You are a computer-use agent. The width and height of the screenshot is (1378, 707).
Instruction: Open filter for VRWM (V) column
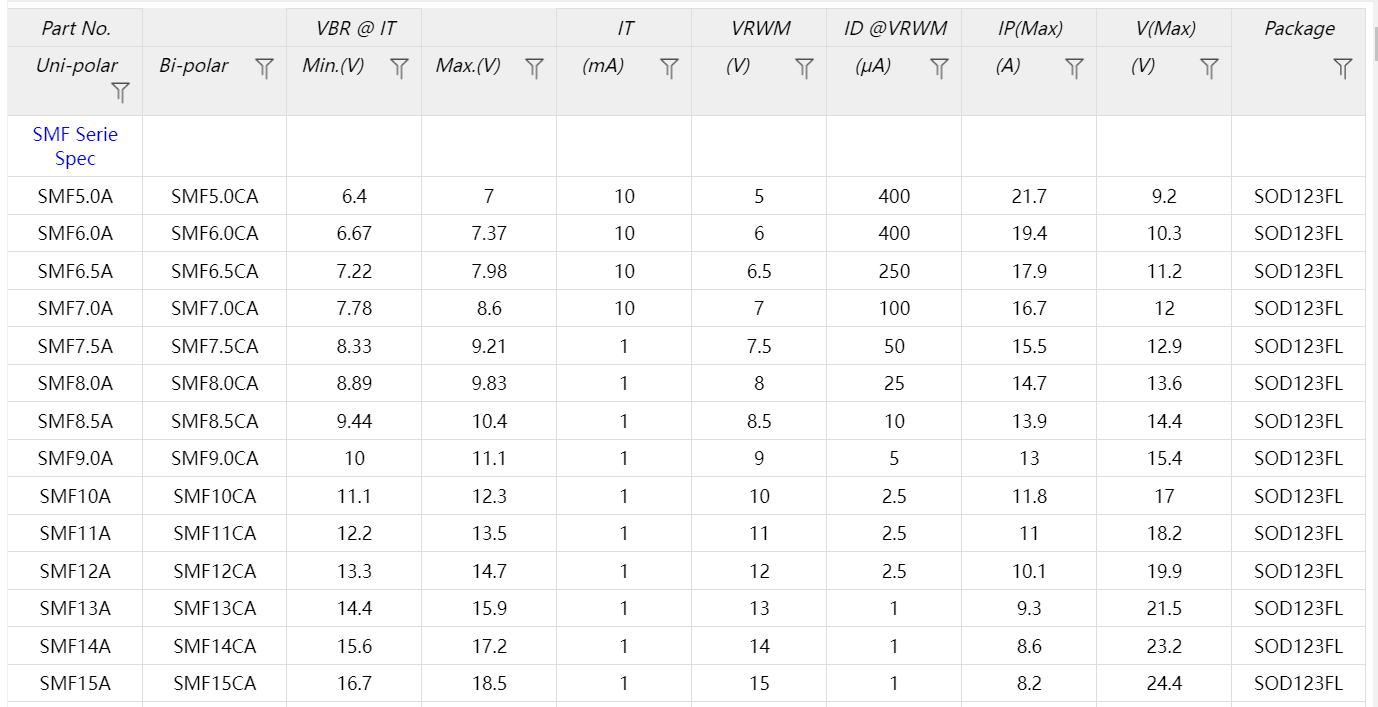pos(804,68)
